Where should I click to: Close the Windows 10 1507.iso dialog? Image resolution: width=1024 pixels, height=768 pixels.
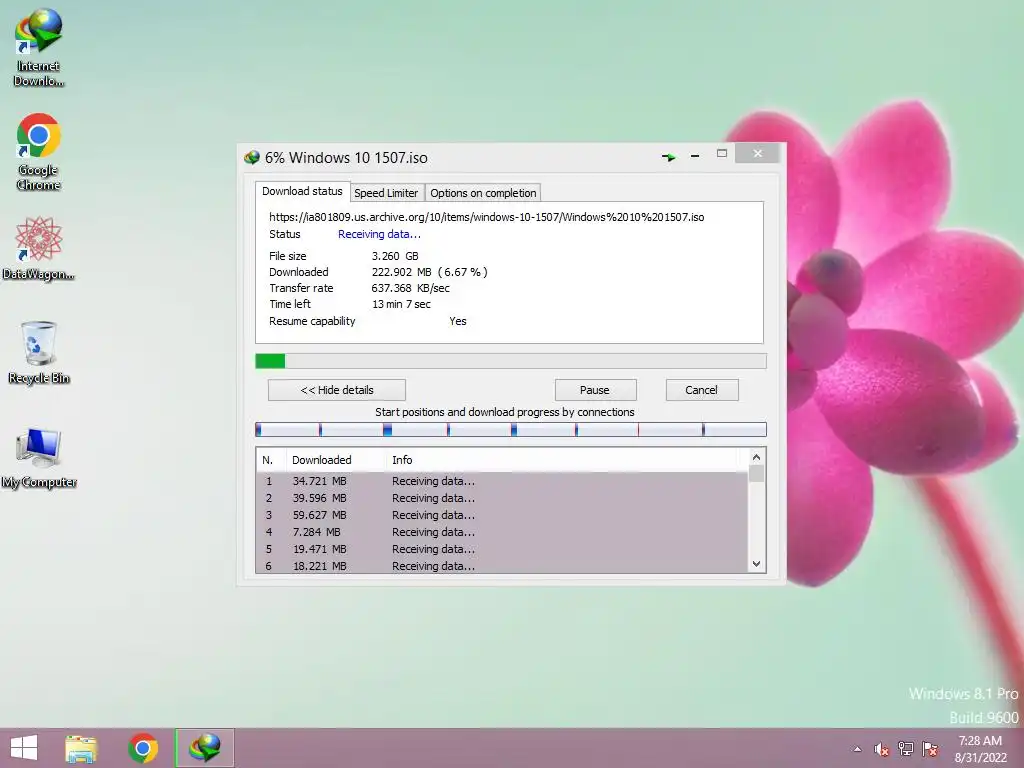pyautogui.click(x=758, y=153)
